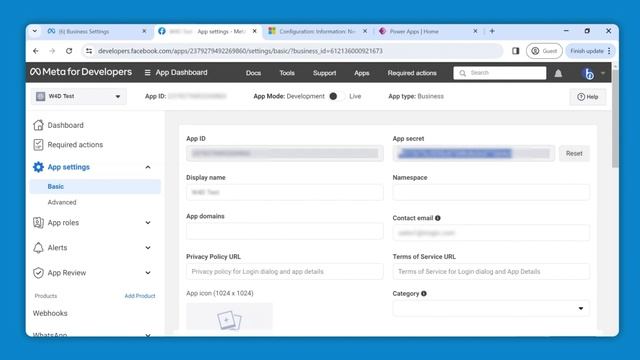640x360 pixels.
Task: Click the browser back arrow
Action: pyautogui.click(x=36, y=51)
